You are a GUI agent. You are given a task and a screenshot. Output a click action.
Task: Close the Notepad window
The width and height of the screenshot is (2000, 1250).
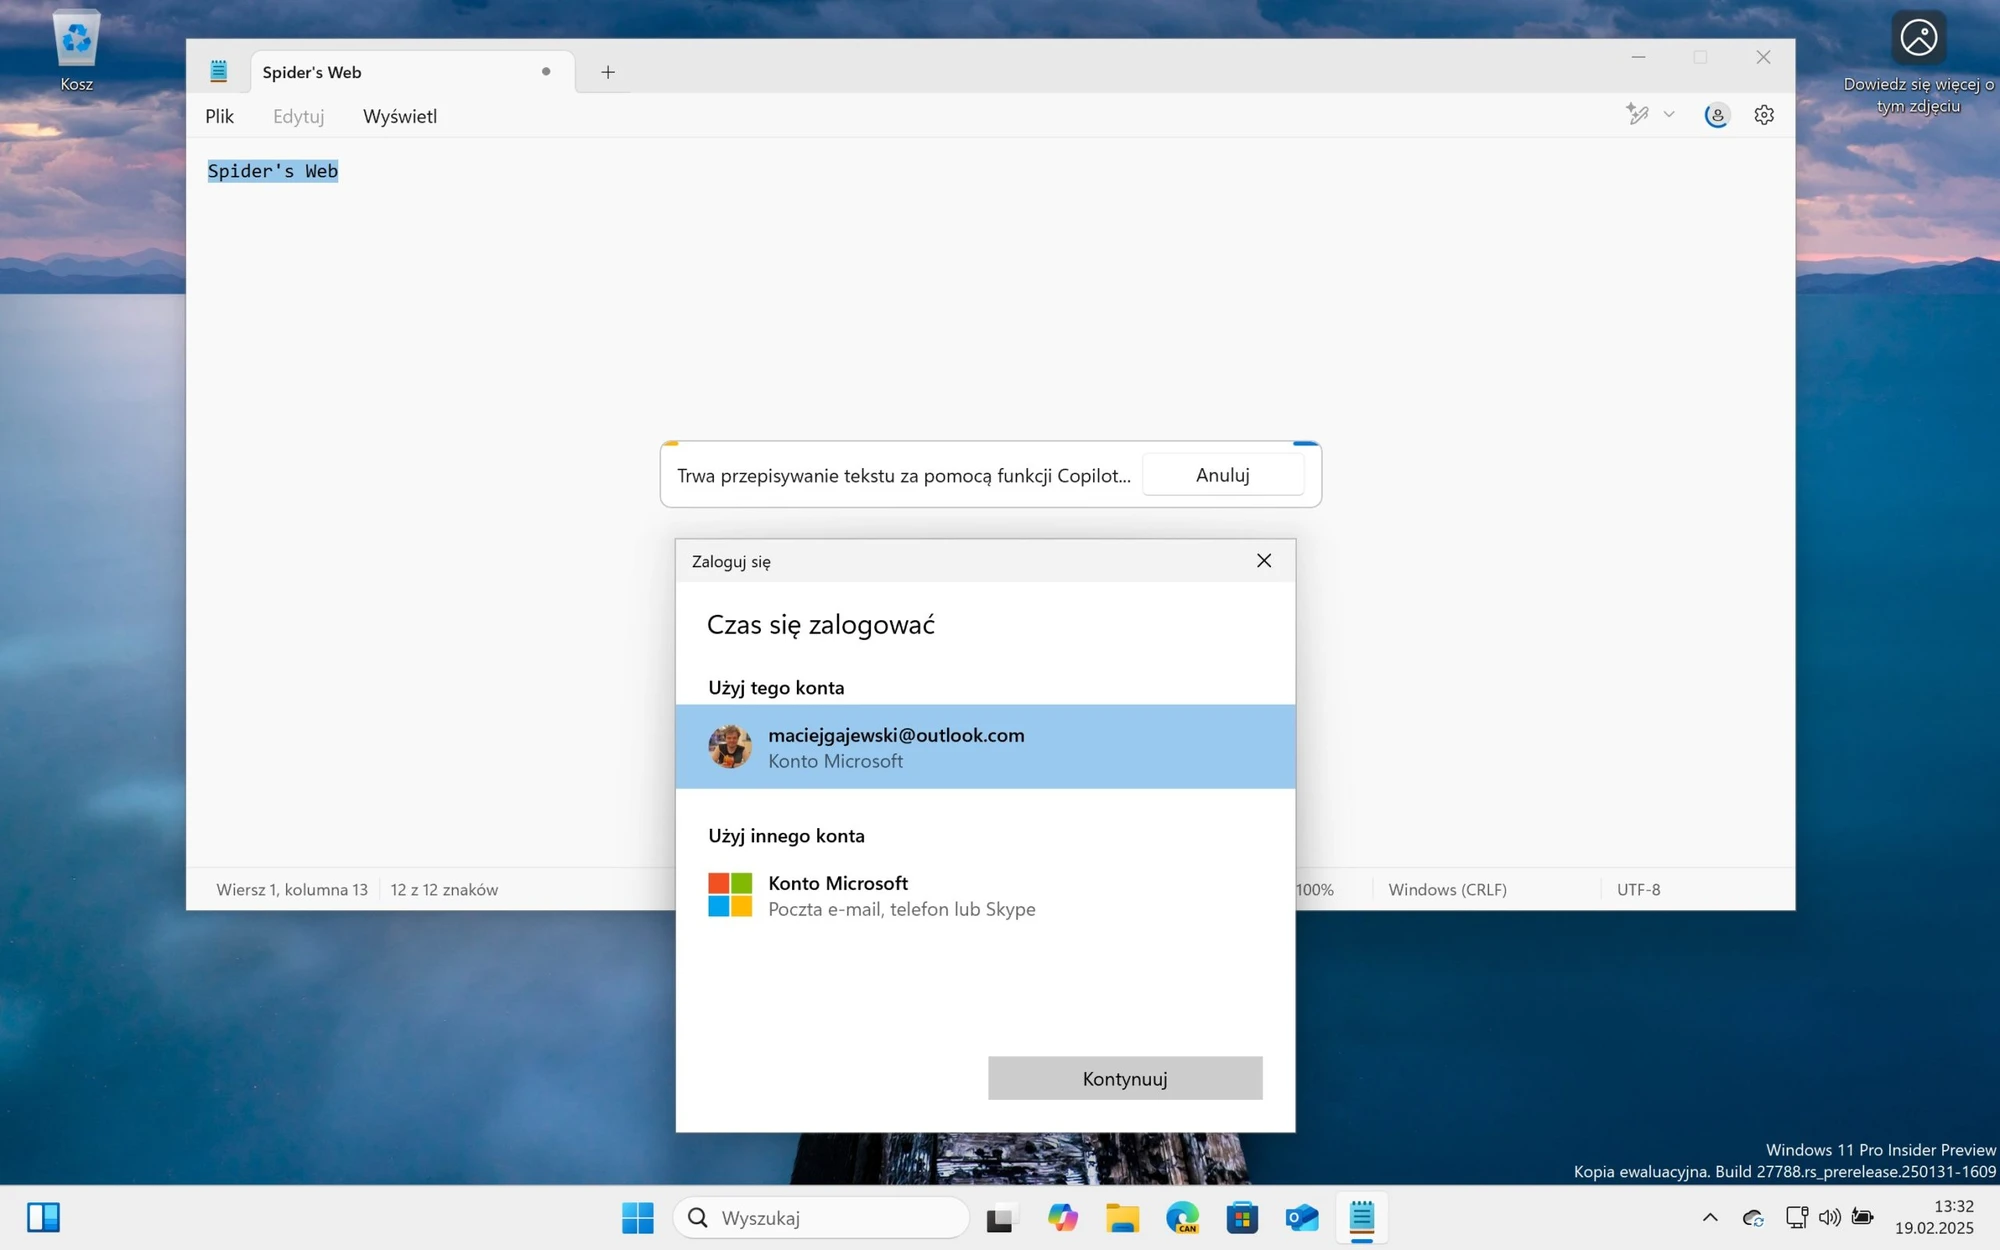pyautogui.click(x=1763, y=57)
